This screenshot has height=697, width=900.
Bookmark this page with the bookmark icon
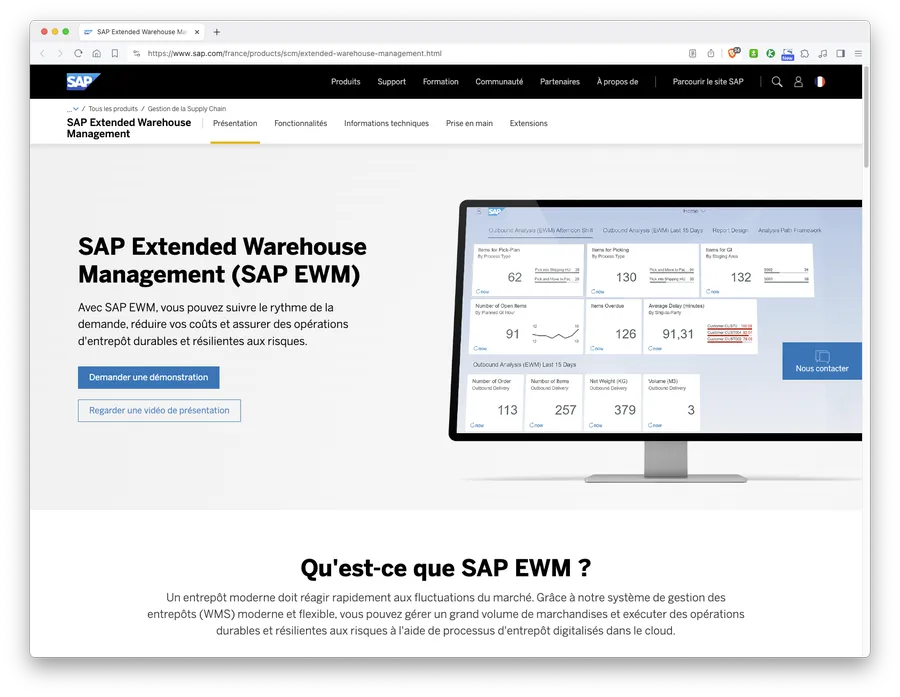pyautogui.click(x=115, y=53)
